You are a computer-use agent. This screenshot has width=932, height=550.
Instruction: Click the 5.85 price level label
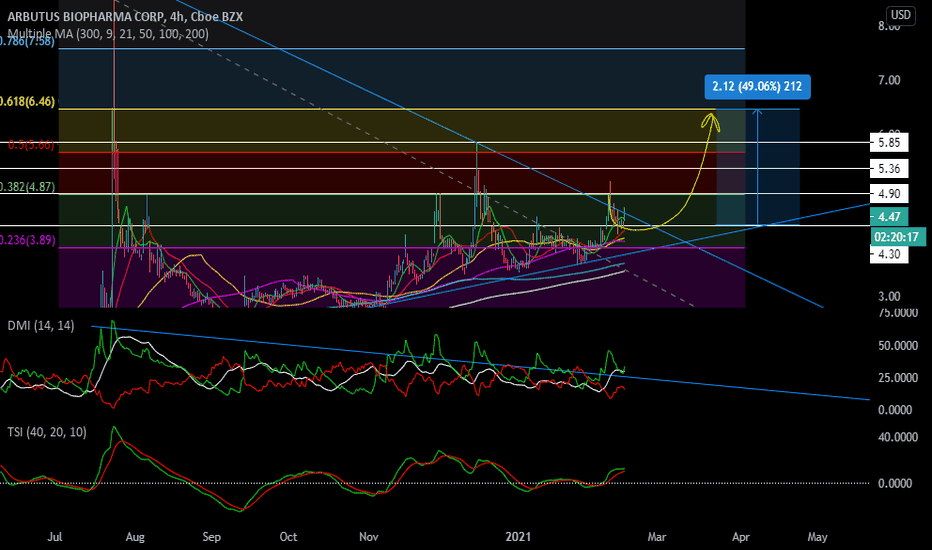click(889, 143)
